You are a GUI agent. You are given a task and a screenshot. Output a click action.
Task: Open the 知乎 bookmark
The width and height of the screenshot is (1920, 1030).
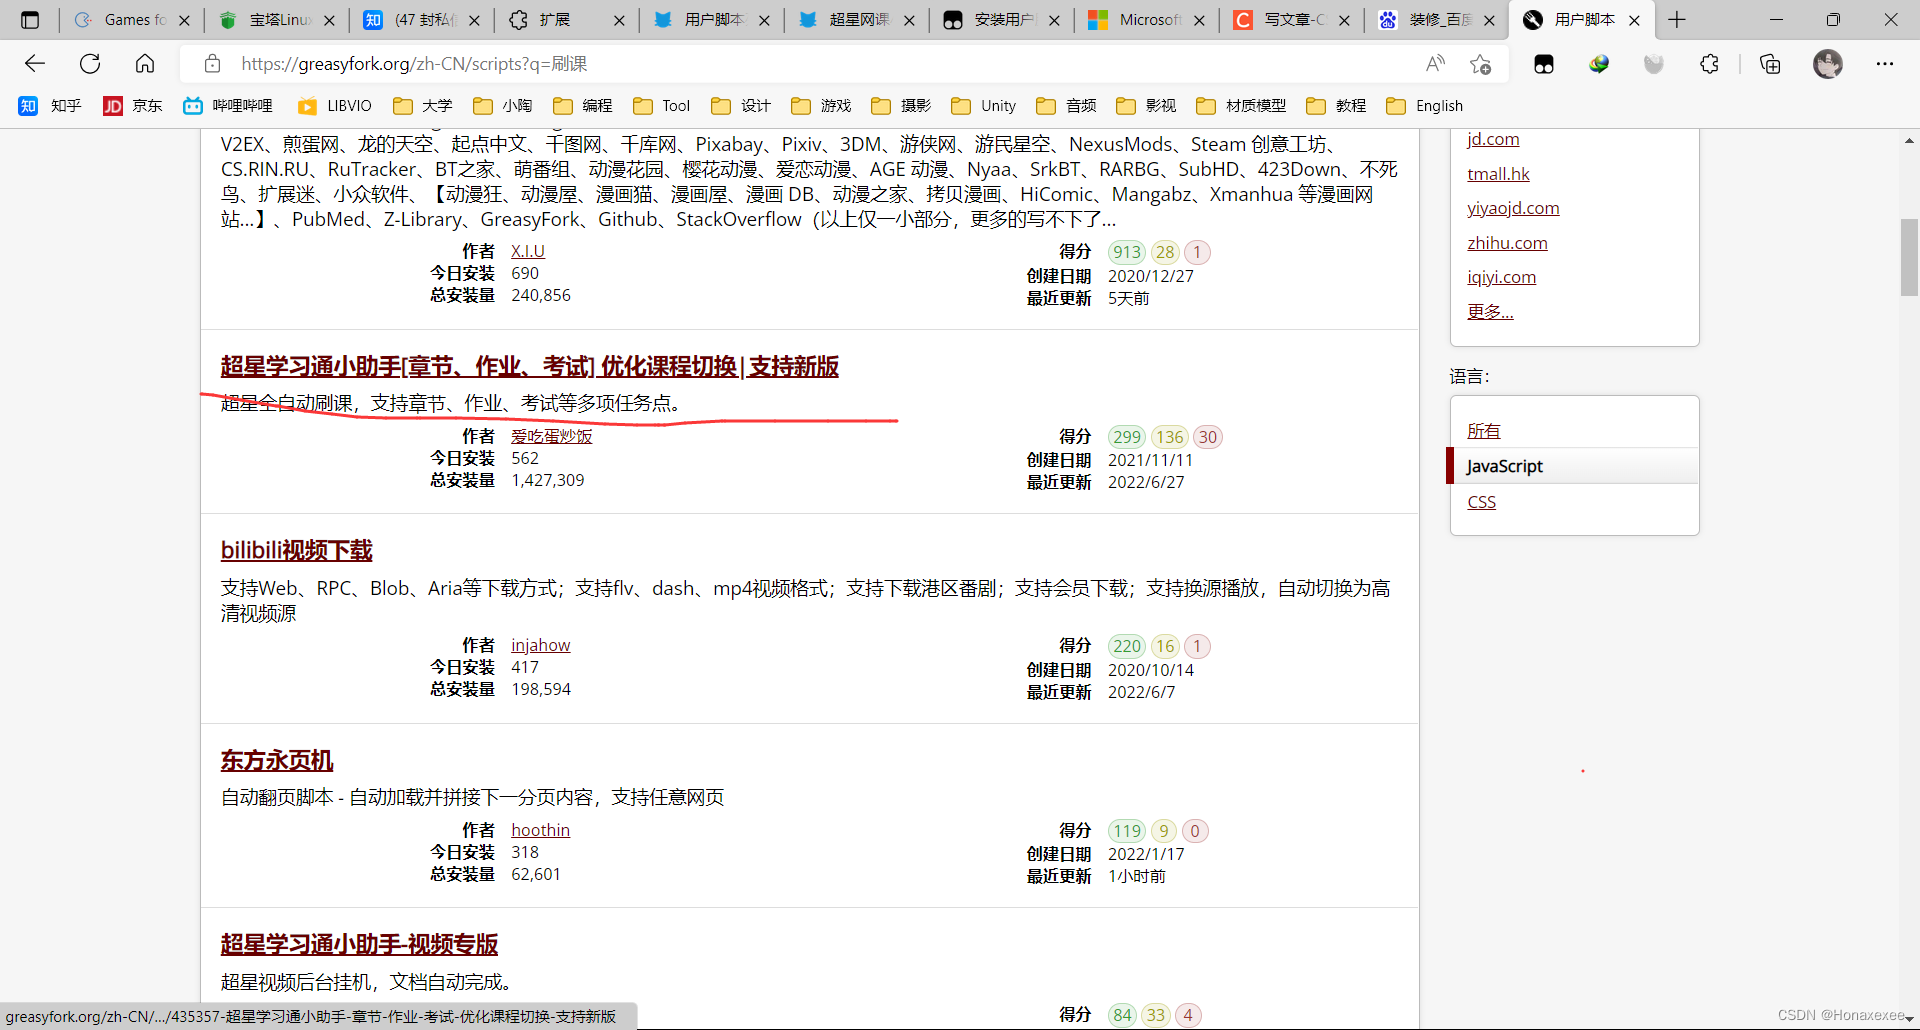click(50, 106)
